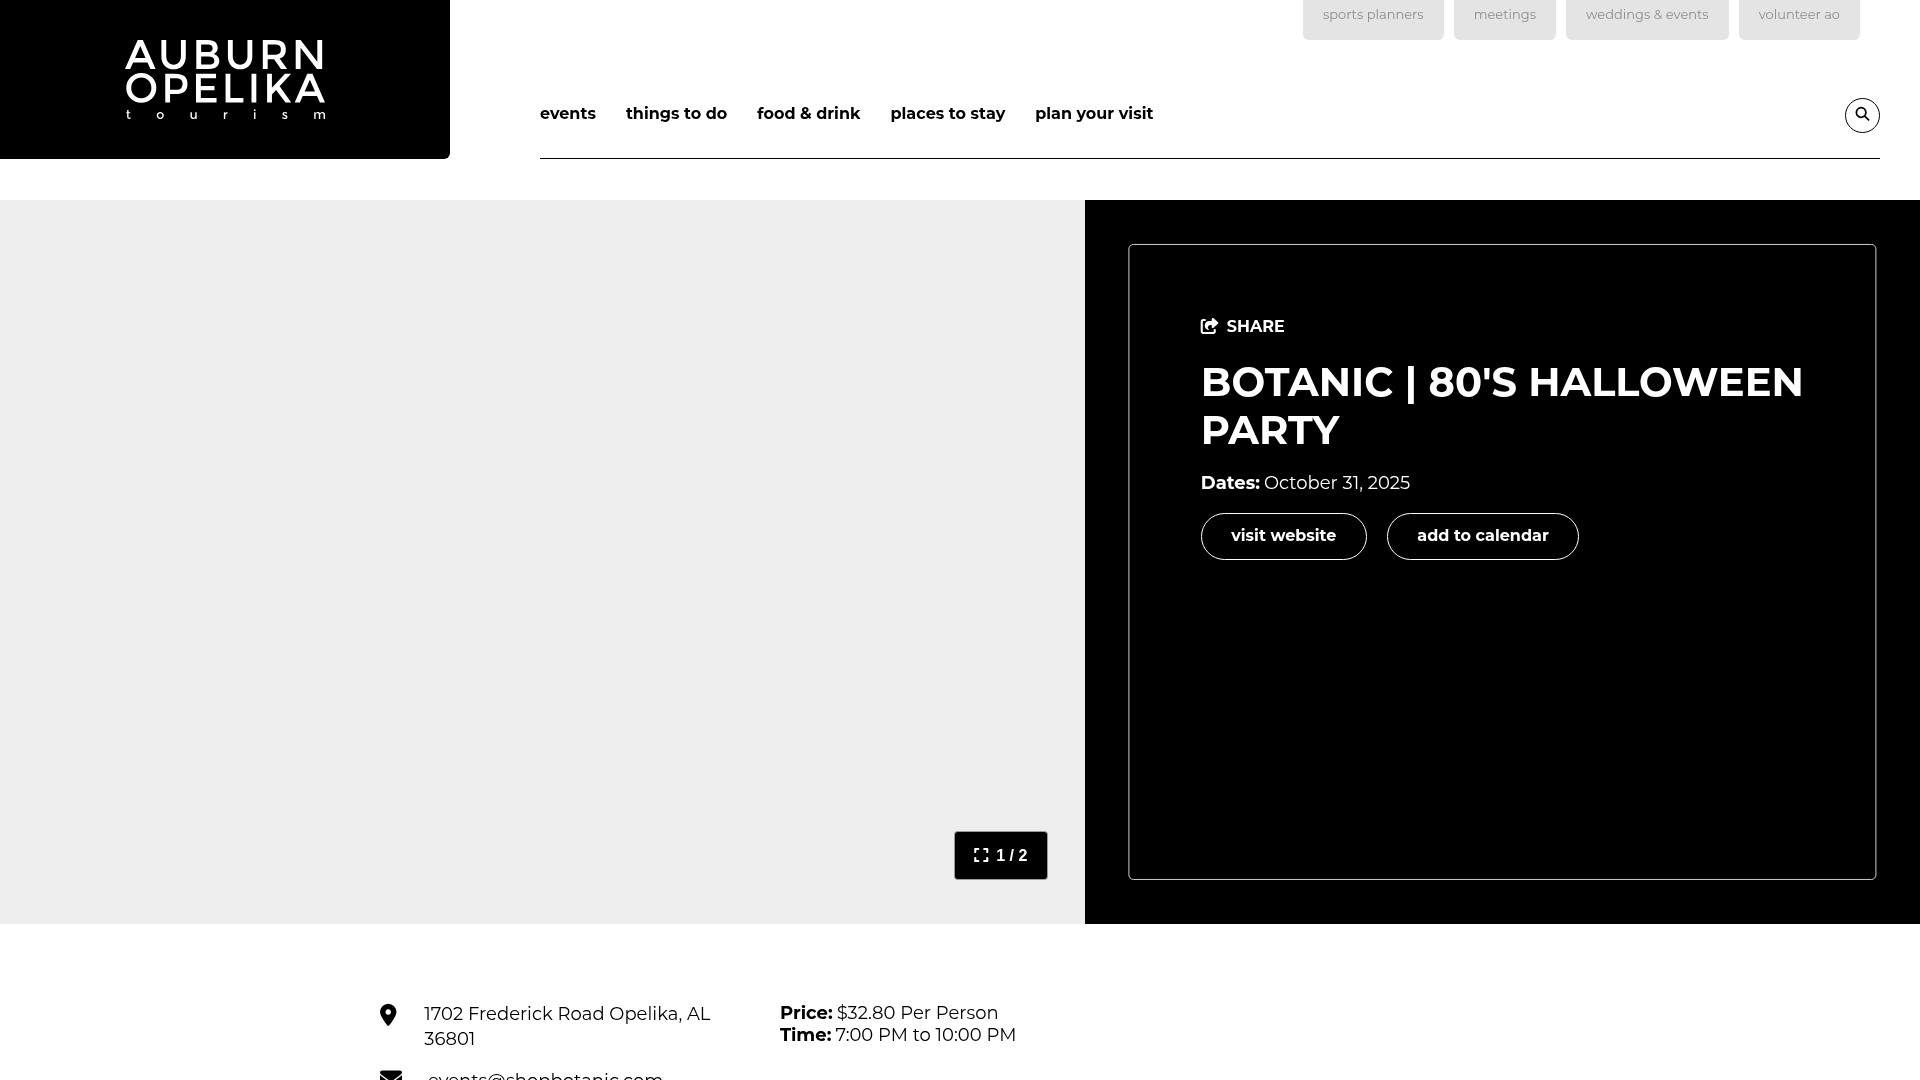Open the search magnifier icon
Viewport: 1920px width, 1080px height.
pyautogui.click(x=1862, y=115)
